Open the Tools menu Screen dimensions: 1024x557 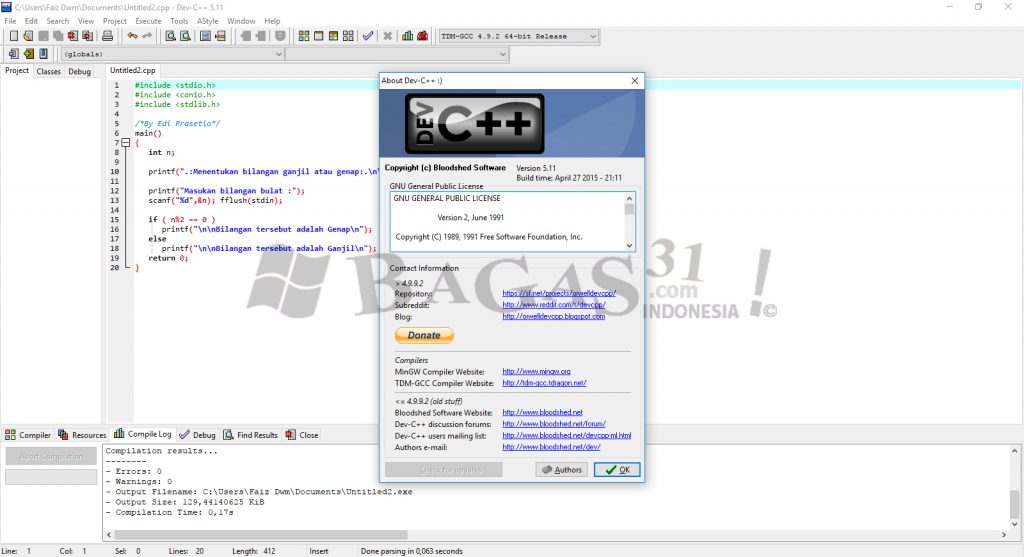pyautogui.click(x=179, y=21)
